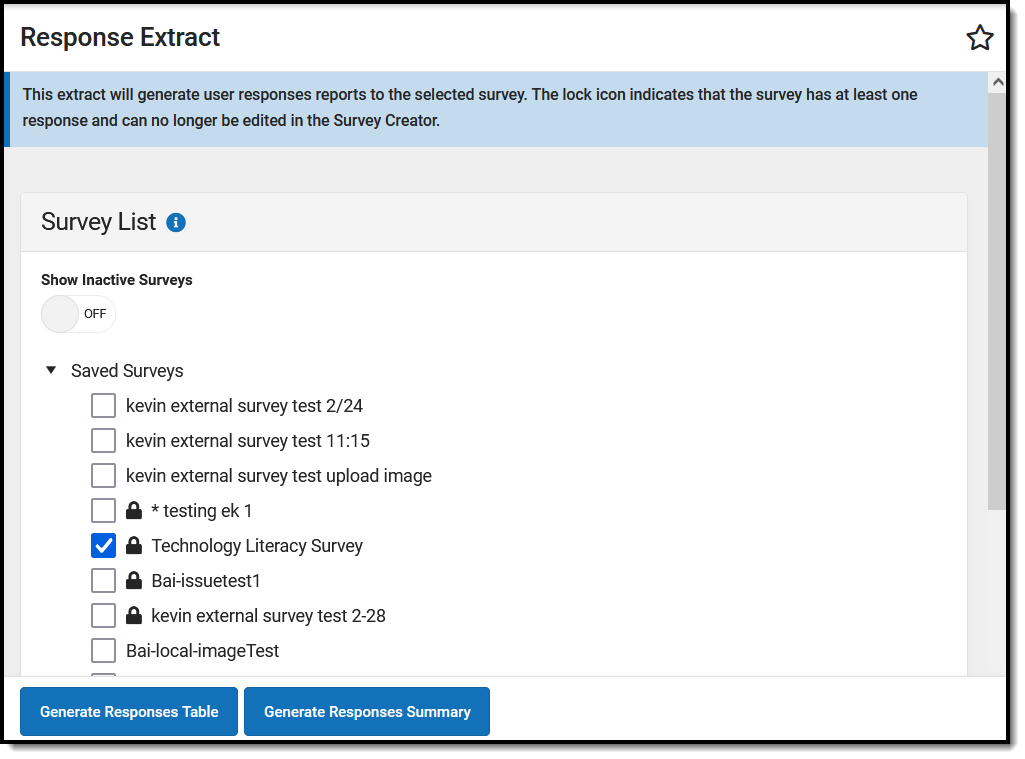Check the testing ek 1 checkbox
Viewport: 1025px width, 759px height.
coord(103,511)
